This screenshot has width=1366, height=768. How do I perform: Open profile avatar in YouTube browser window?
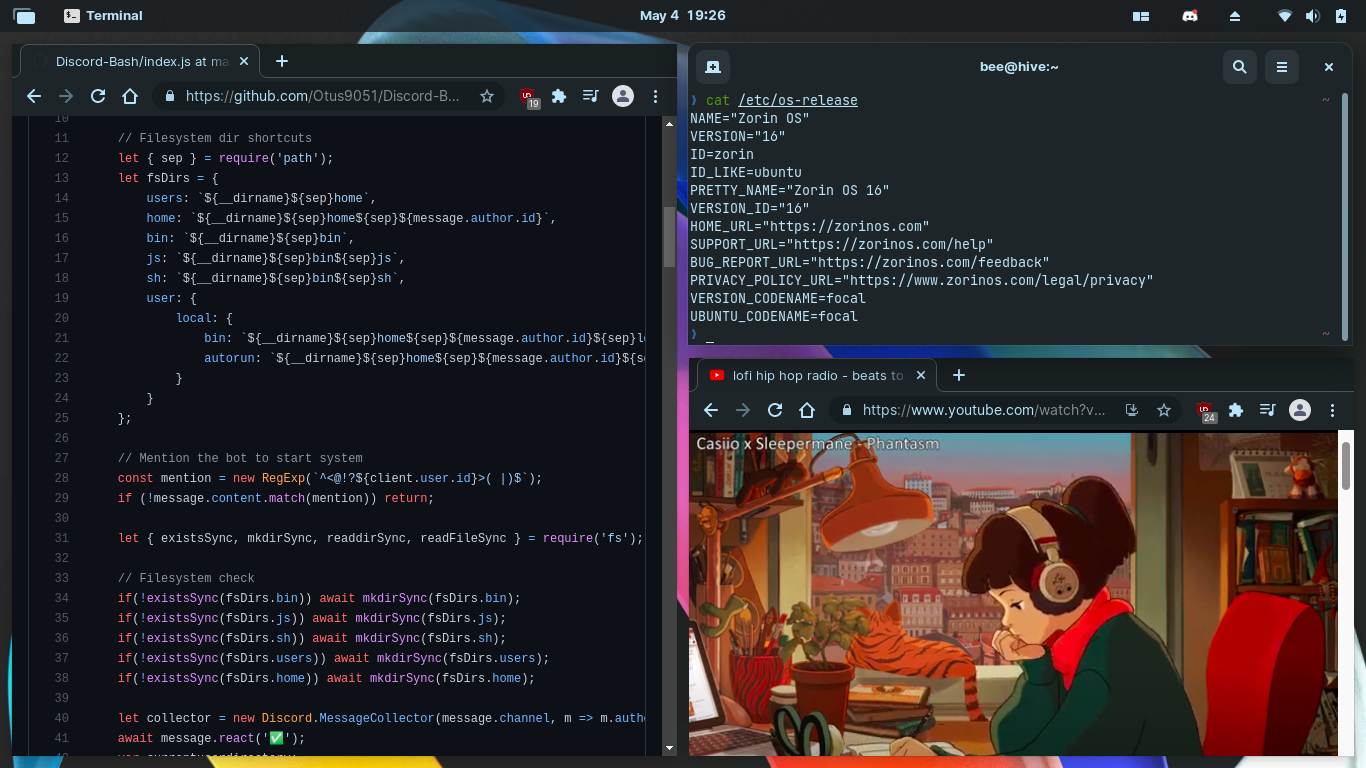point(1300,410)
